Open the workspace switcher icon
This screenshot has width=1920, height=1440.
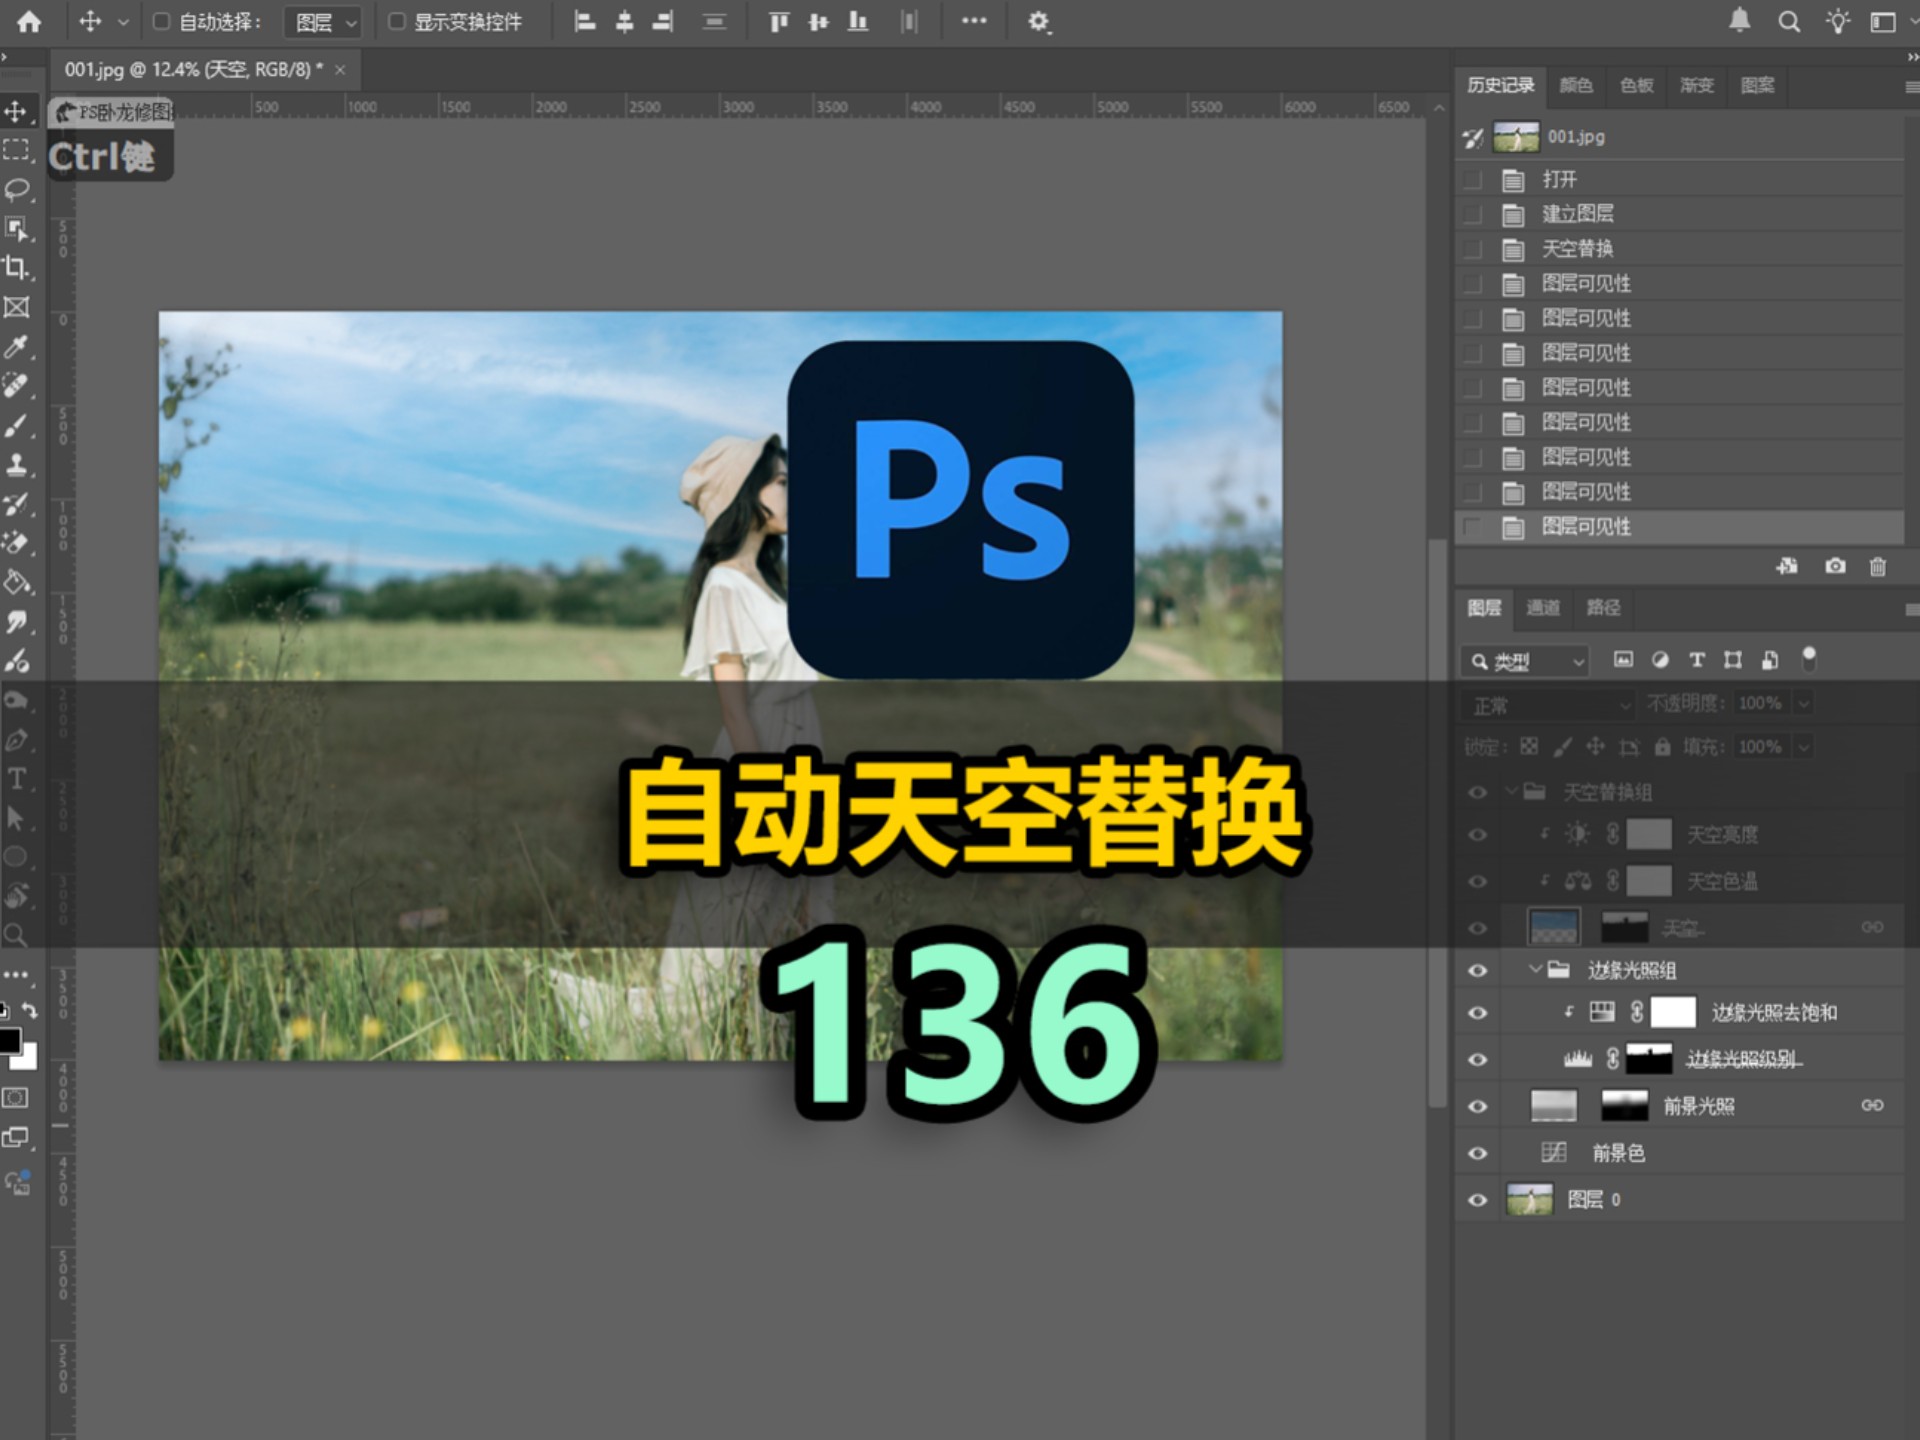pos(1883,21)
